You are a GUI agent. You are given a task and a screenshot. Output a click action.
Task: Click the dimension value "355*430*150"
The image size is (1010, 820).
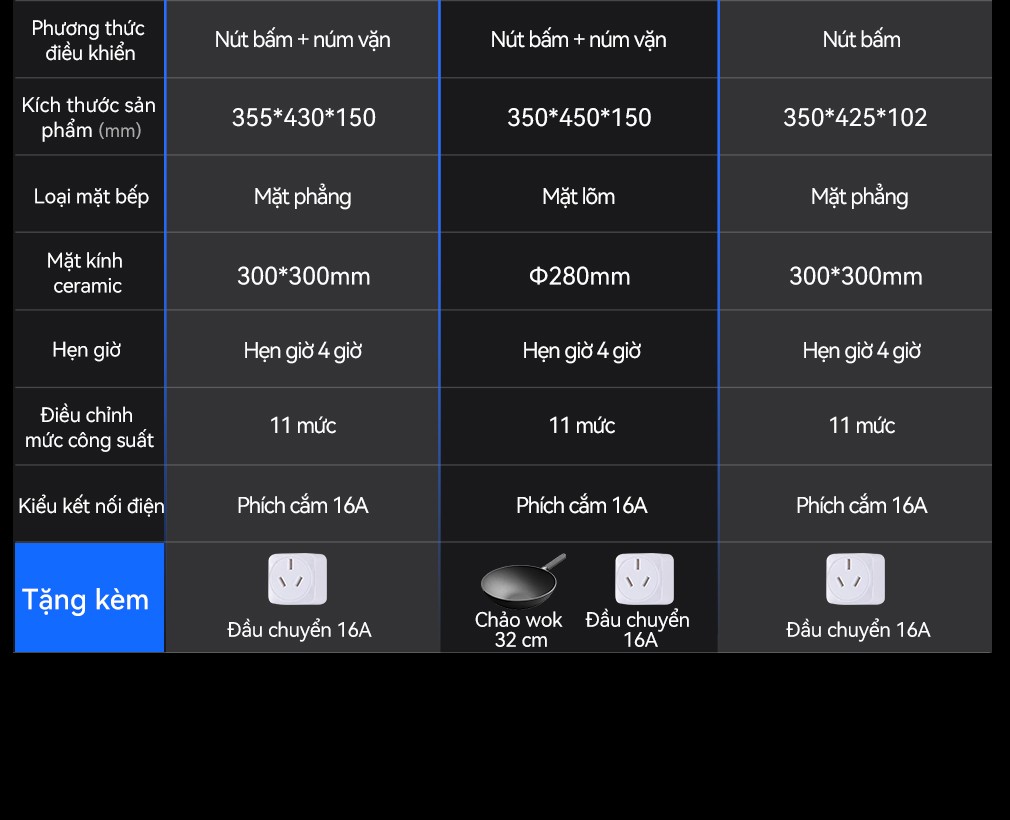[303, 117]
